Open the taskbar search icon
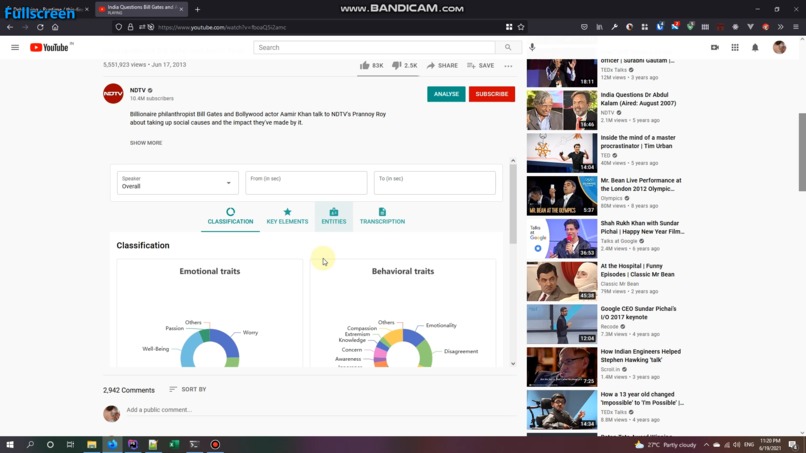 pos(30,444)
